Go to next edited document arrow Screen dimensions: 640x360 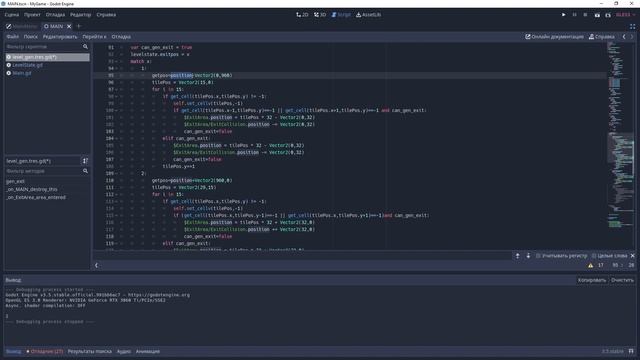(632, 37)
